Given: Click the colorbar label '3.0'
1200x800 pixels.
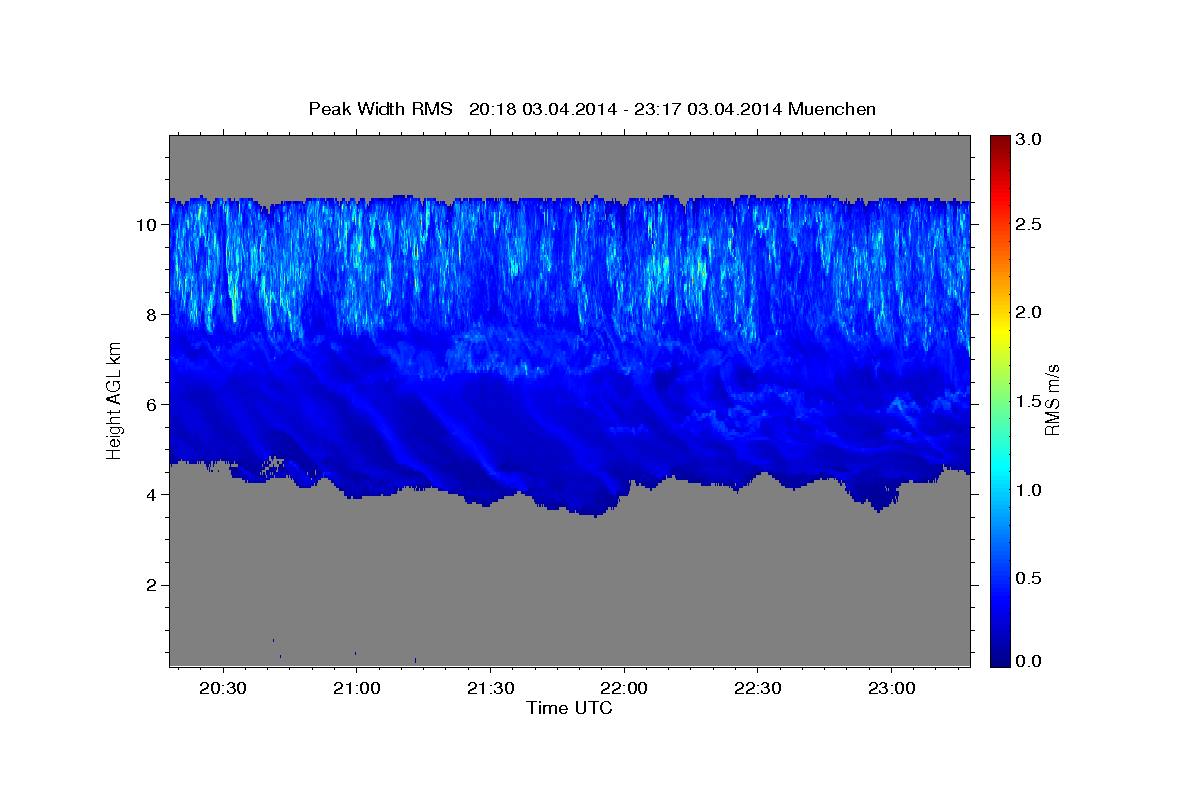Looking at the screenshot, I should tap(1028, 140).
